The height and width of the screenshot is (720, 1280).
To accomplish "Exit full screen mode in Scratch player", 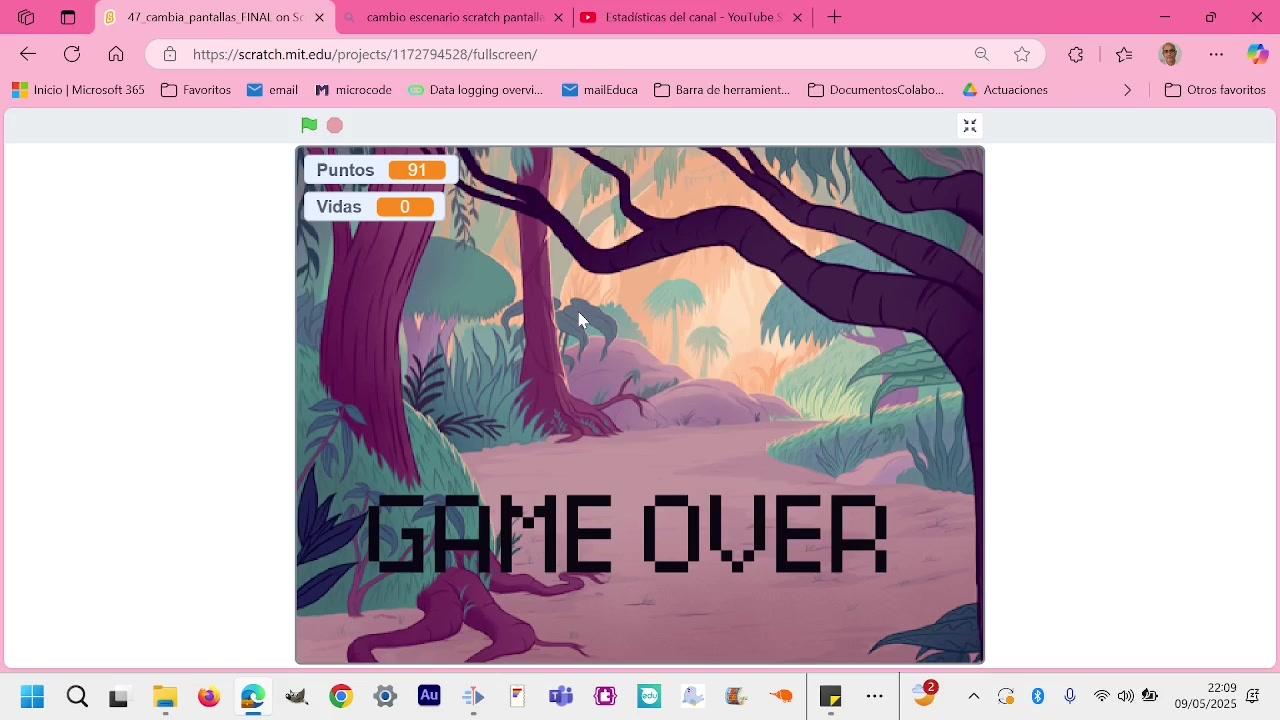I will [969, 125].
